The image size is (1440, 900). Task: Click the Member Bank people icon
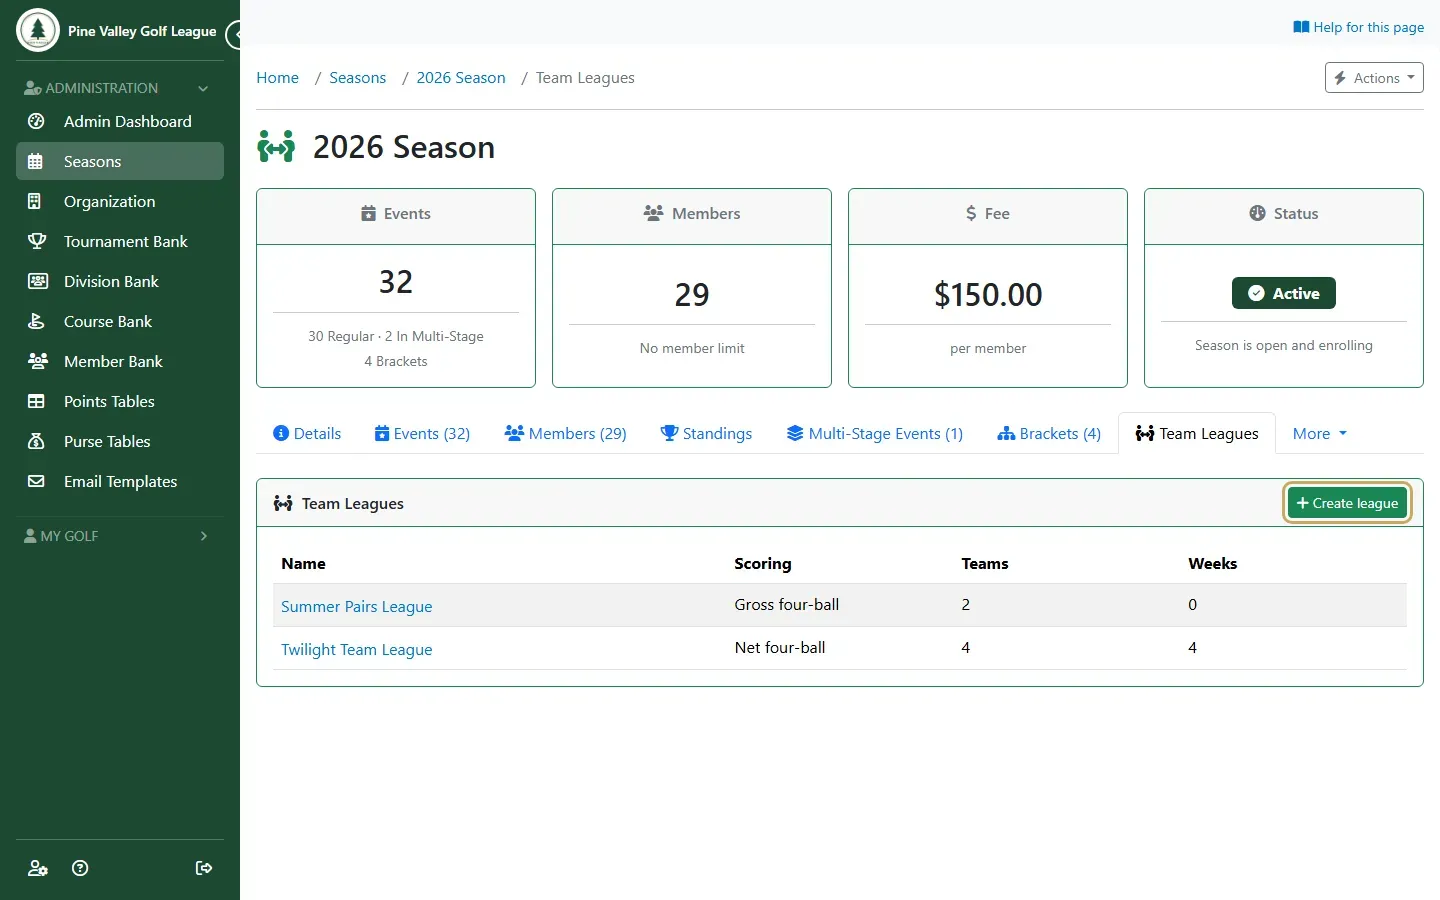coord(37,361)
